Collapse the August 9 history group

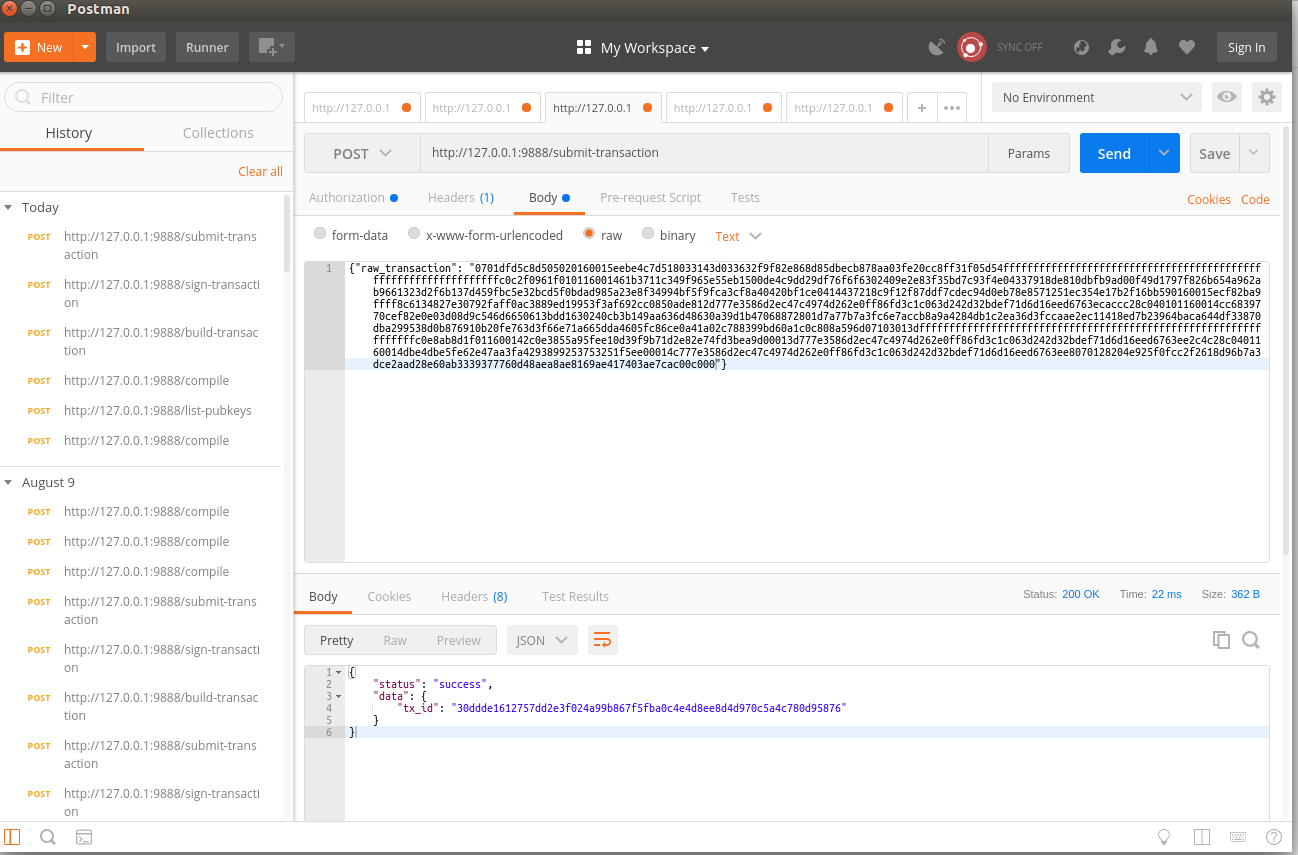pos(9,482)
